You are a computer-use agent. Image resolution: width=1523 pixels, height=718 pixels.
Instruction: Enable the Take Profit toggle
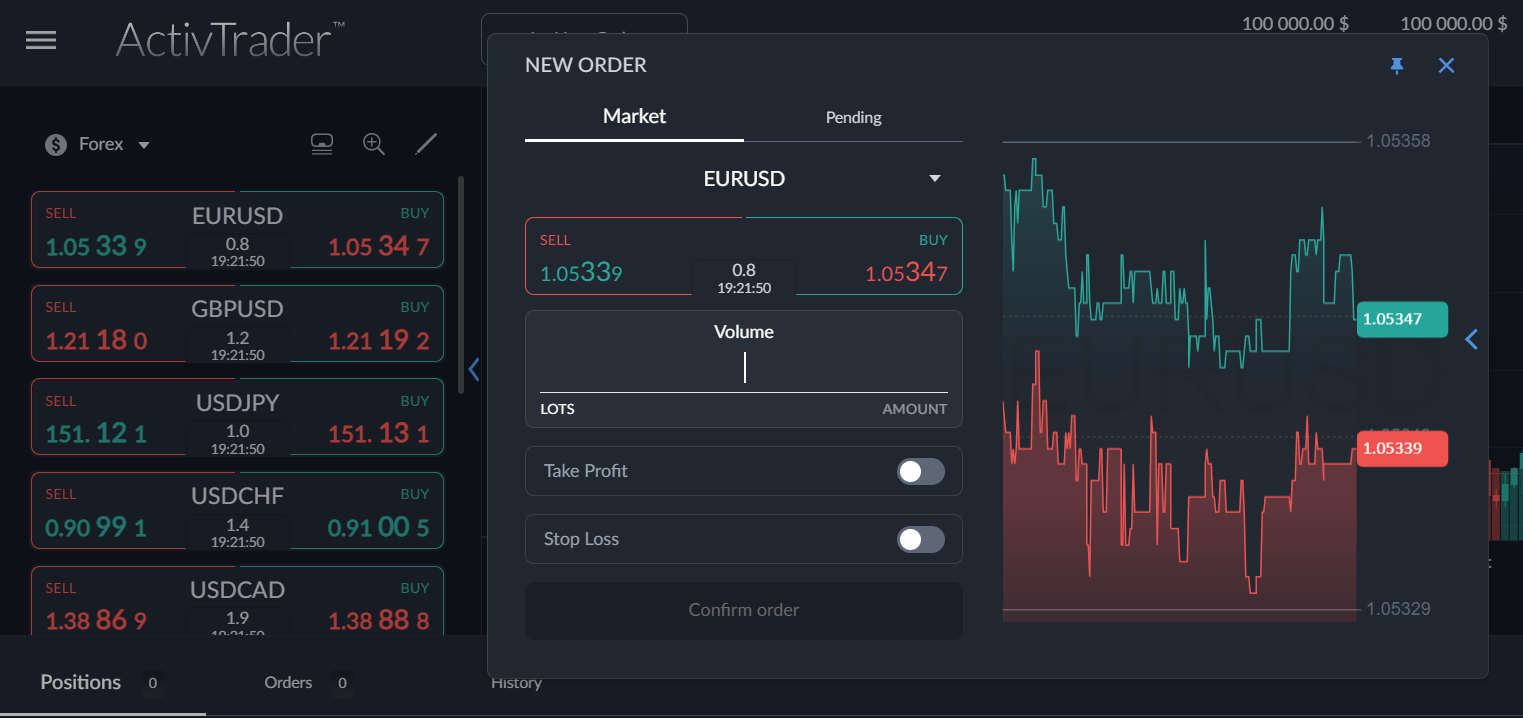(x=920, y=471)
